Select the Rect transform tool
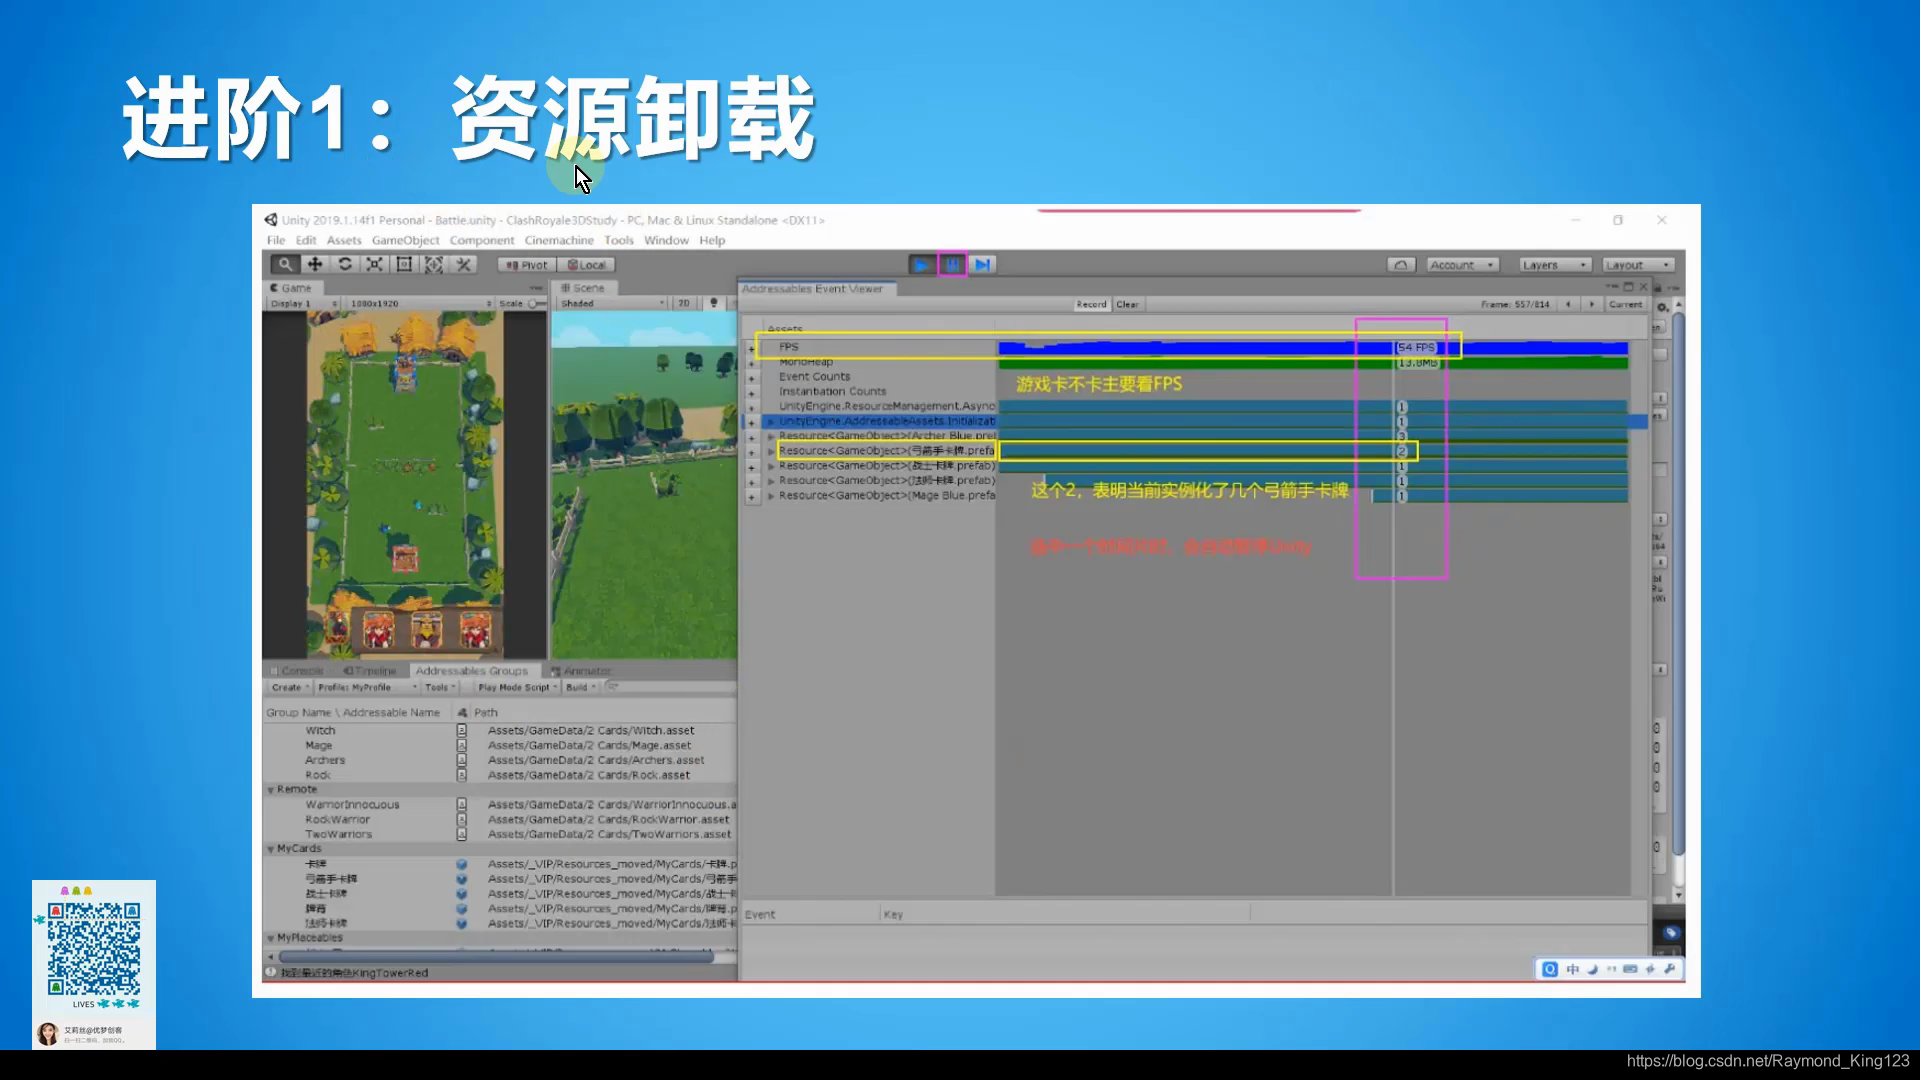1920x1080 pixels. tap(404, 265)
